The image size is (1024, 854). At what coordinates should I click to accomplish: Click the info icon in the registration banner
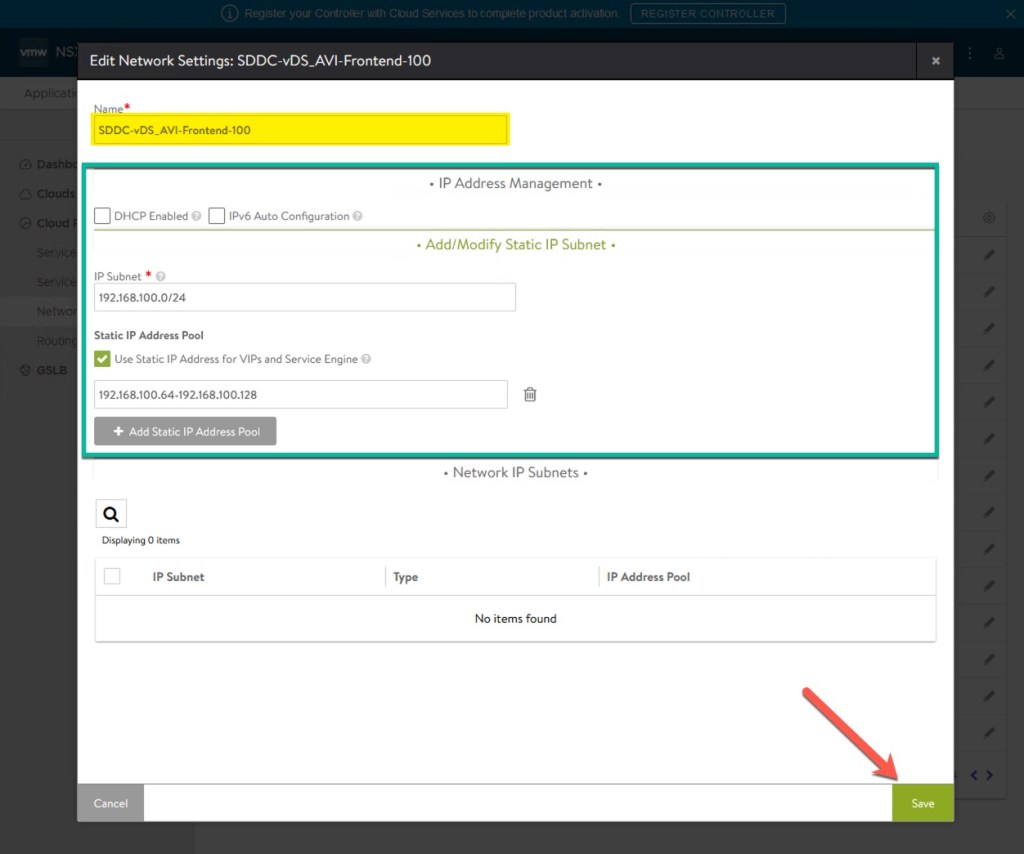pyautogui.click(x=230, y=14)
